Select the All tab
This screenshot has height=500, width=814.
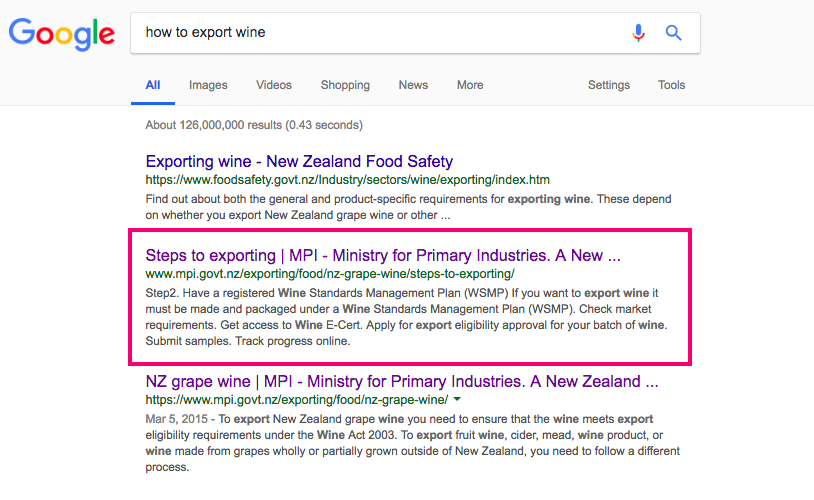[153, 85]
